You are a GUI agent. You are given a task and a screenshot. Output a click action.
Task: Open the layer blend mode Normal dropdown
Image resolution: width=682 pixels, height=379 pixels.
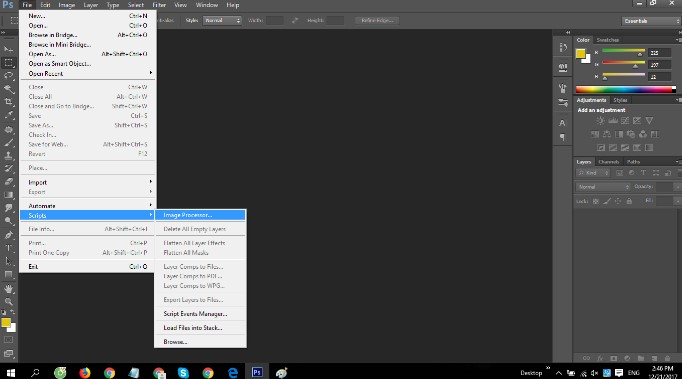tap(603, 187)
